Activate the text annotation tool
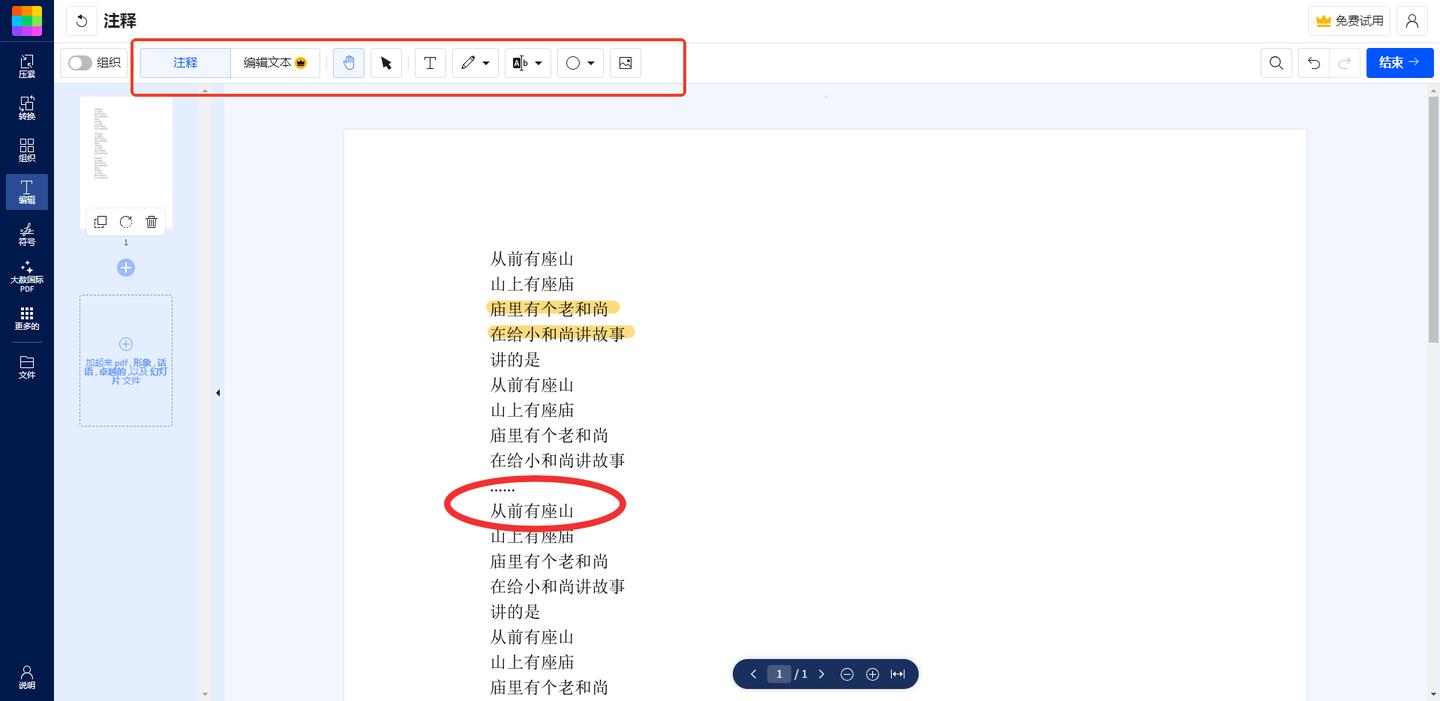The height and width of the screenshot is (701, 1440). click(x=430, y=63)
